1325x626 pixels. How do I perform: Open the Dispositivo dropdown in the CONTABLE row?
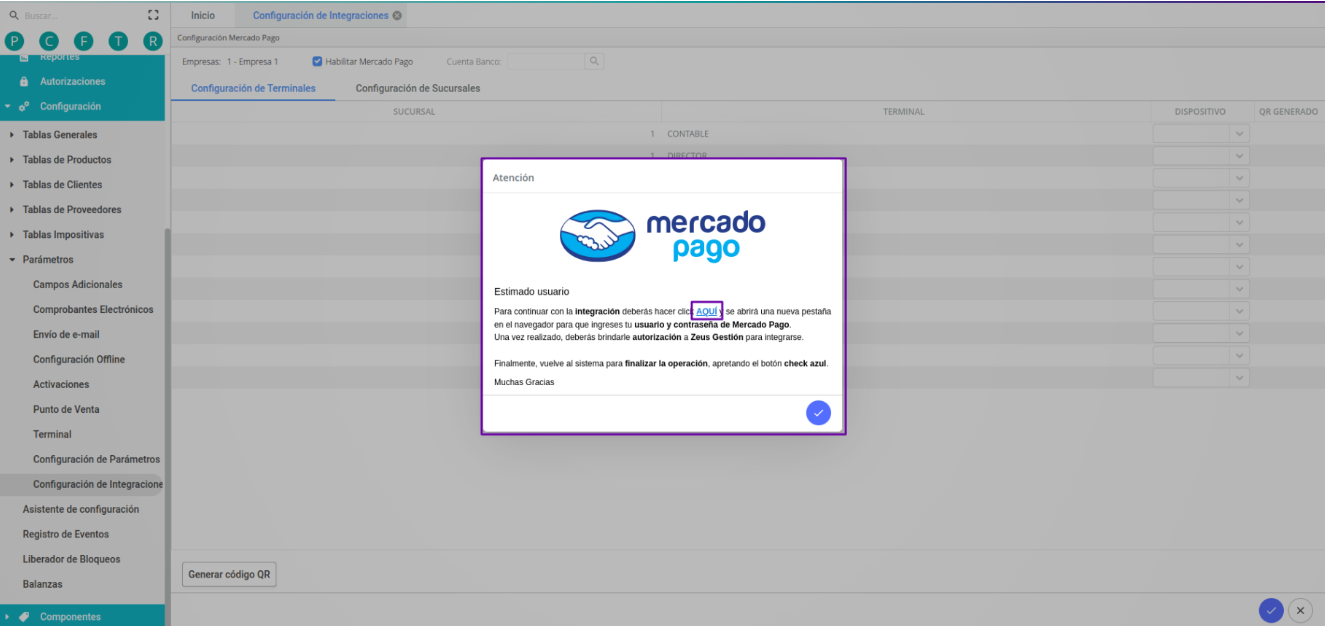[1240, 134]
